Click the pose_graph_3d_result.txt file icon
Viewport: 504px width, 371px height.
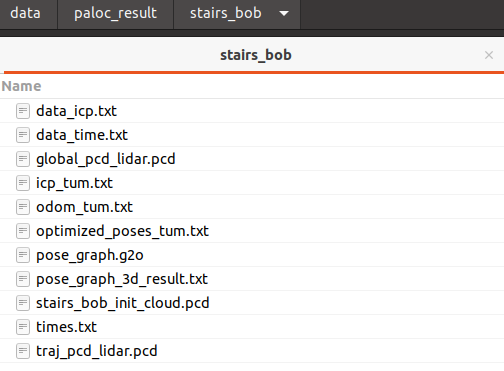click(x=23, y=279)
